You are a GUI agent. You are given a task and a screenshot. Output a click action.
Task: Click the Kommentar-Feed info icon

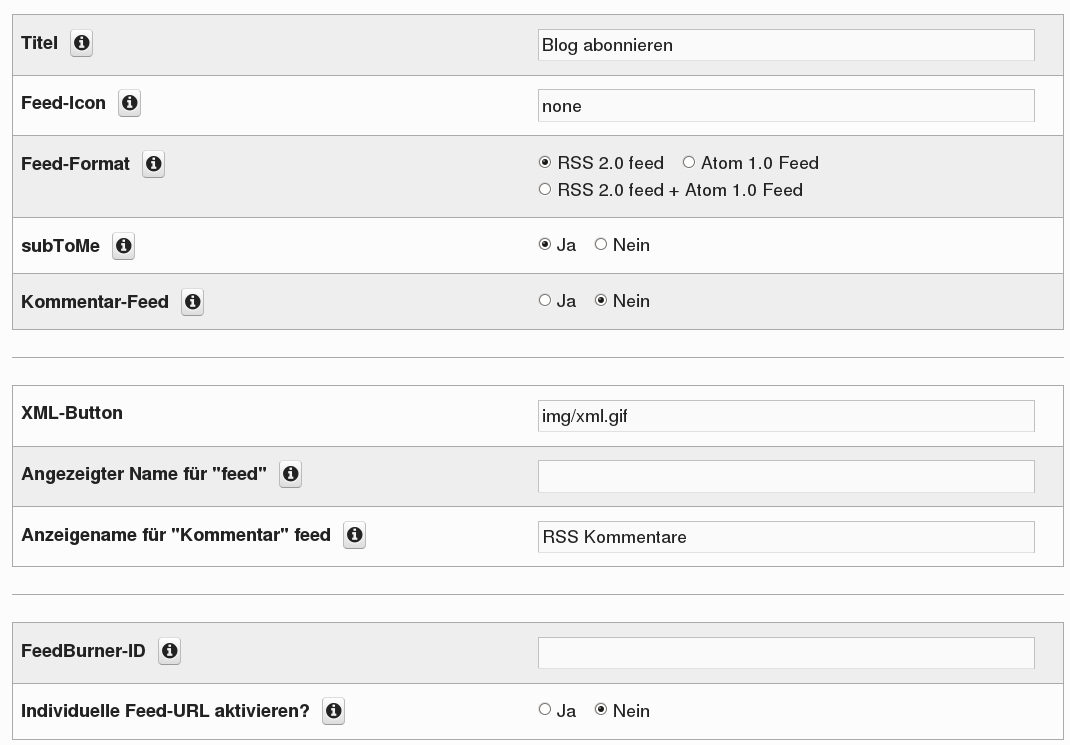(192, 302)
